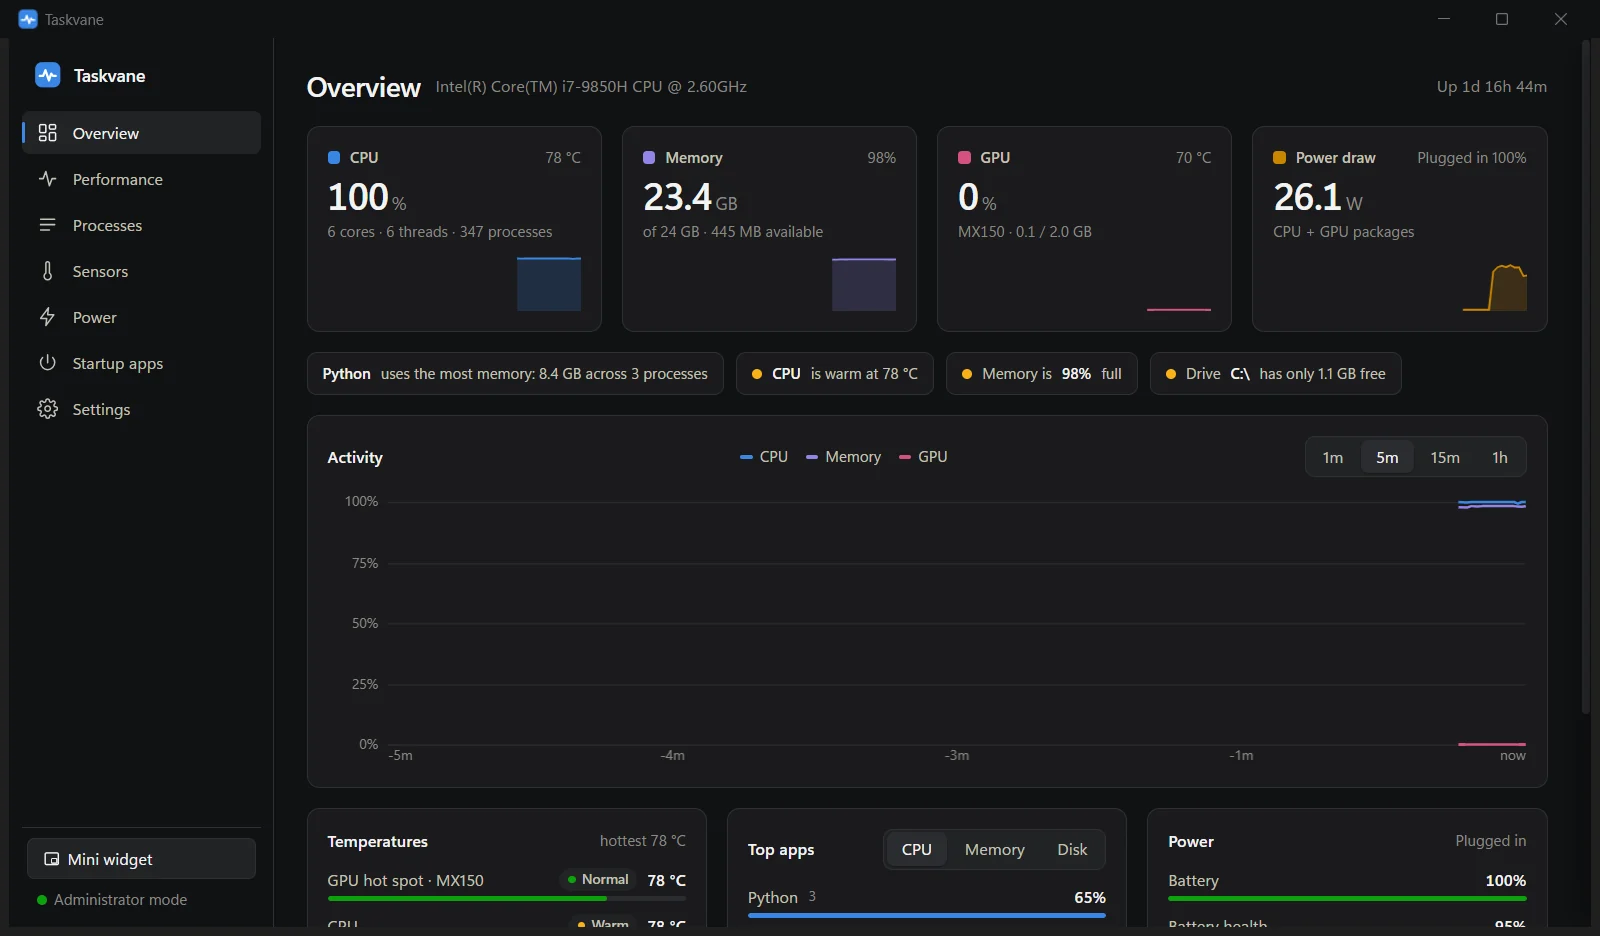Click the Overview grid icon

point(47,133)
